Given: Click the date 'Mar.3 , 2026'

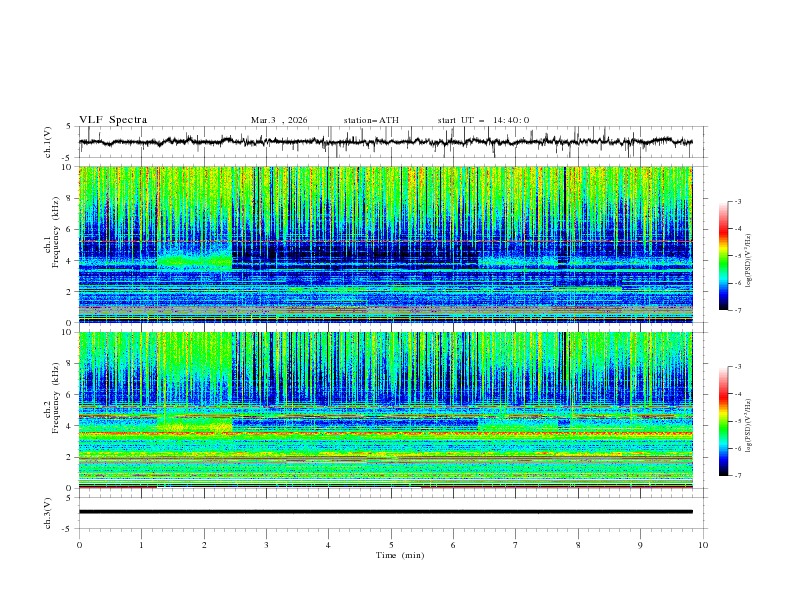Looking at the screenshot, I should 279,120.
